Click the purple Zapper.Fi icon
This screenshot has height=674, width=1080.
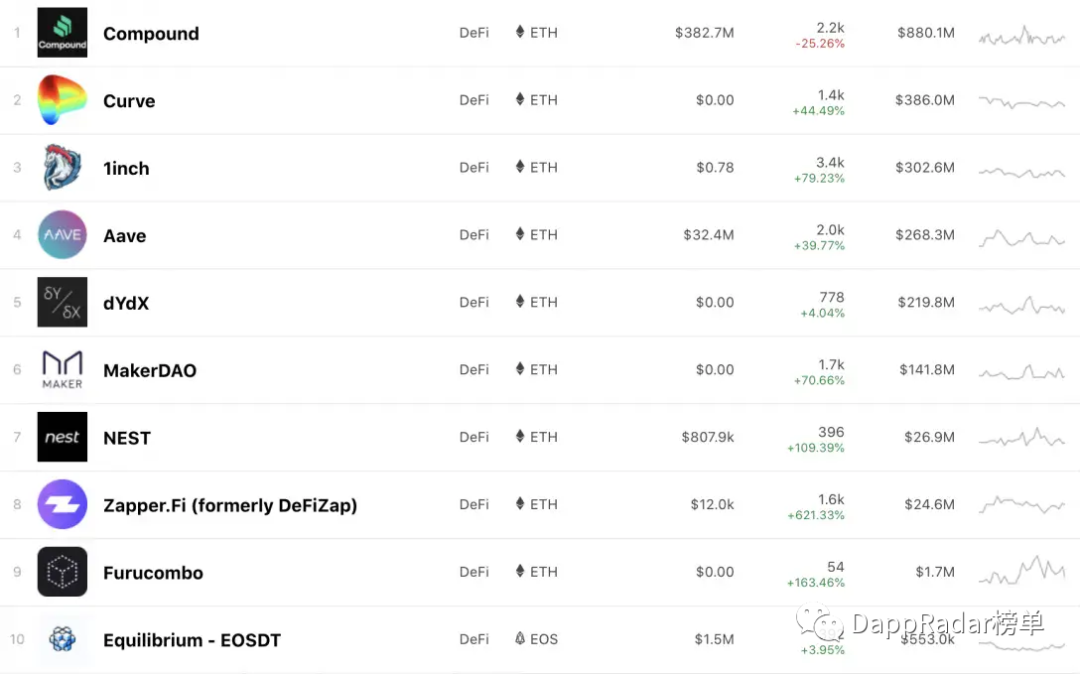(62, 504)
